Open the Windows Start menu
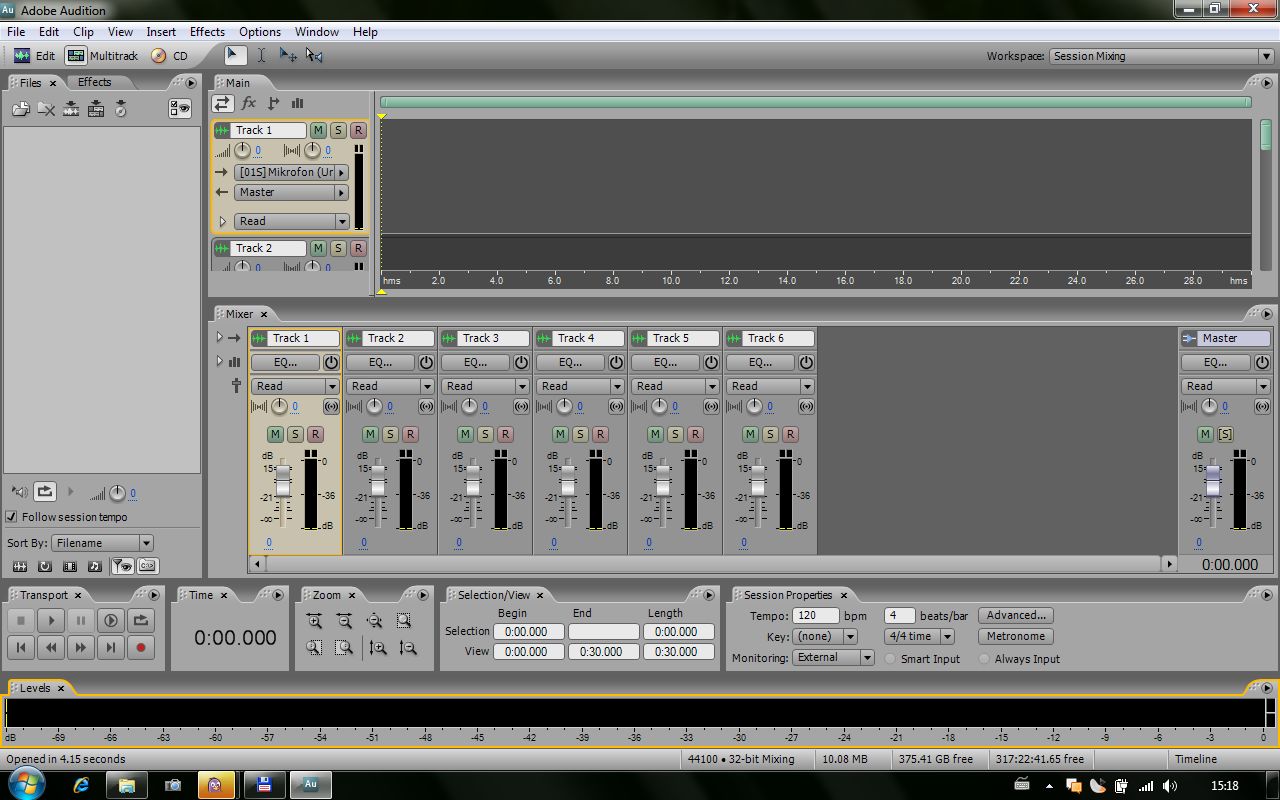Viewport: 1280px width, 800px height. point(27,785)
